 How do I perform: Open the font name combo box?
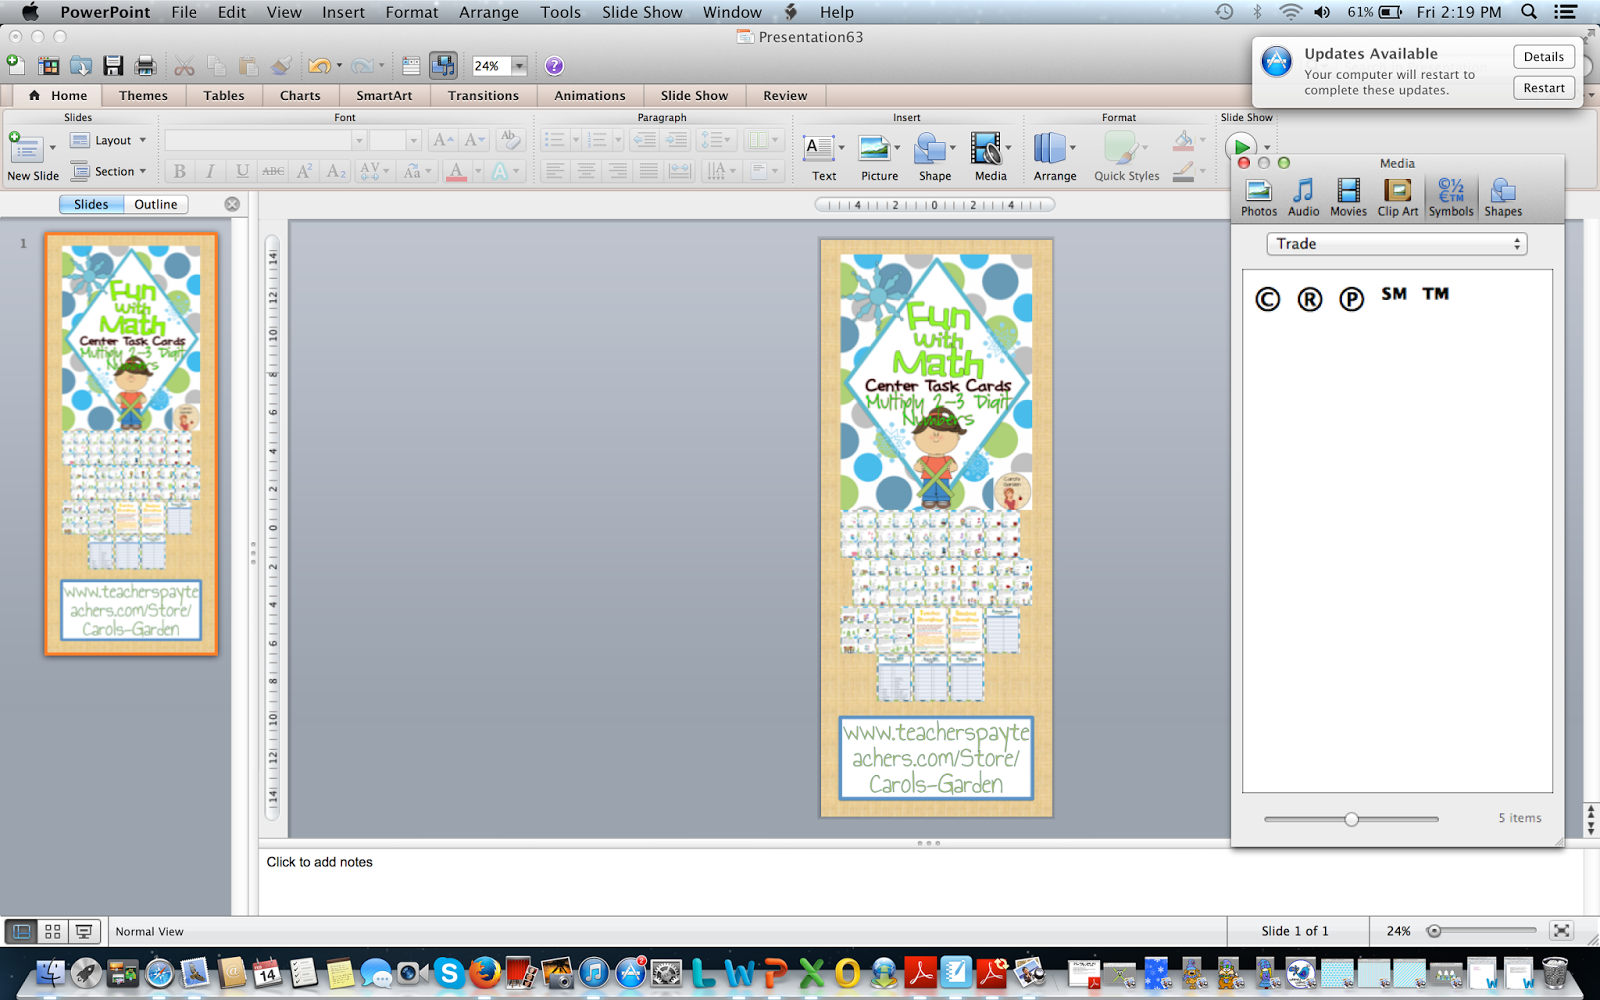[267, 141]
